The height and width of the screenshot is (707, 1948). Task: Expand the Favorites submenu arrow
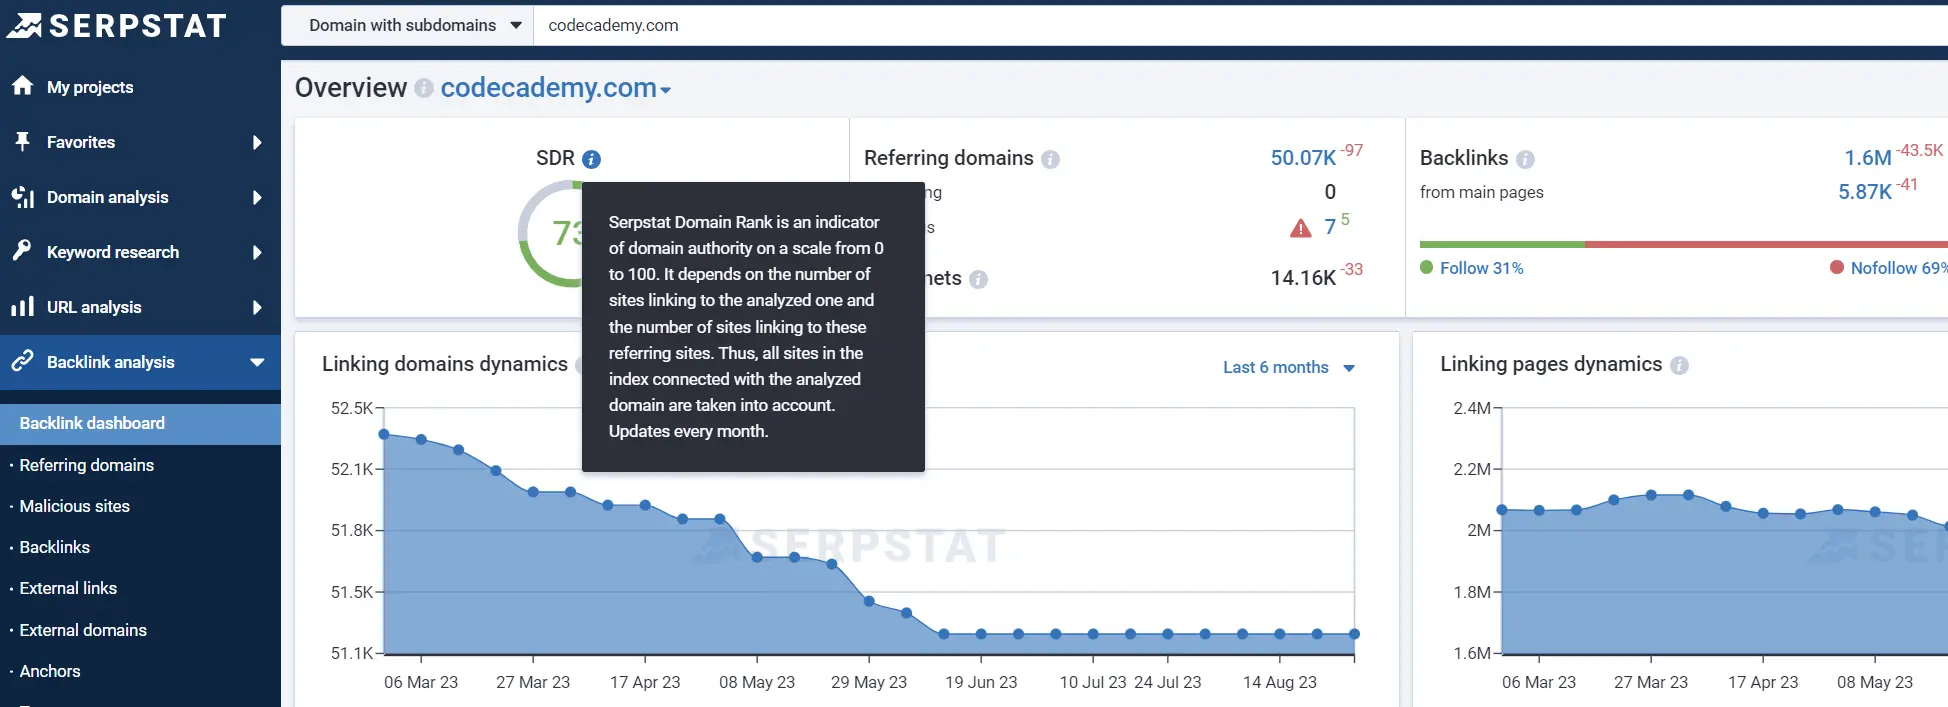[257, 142]
